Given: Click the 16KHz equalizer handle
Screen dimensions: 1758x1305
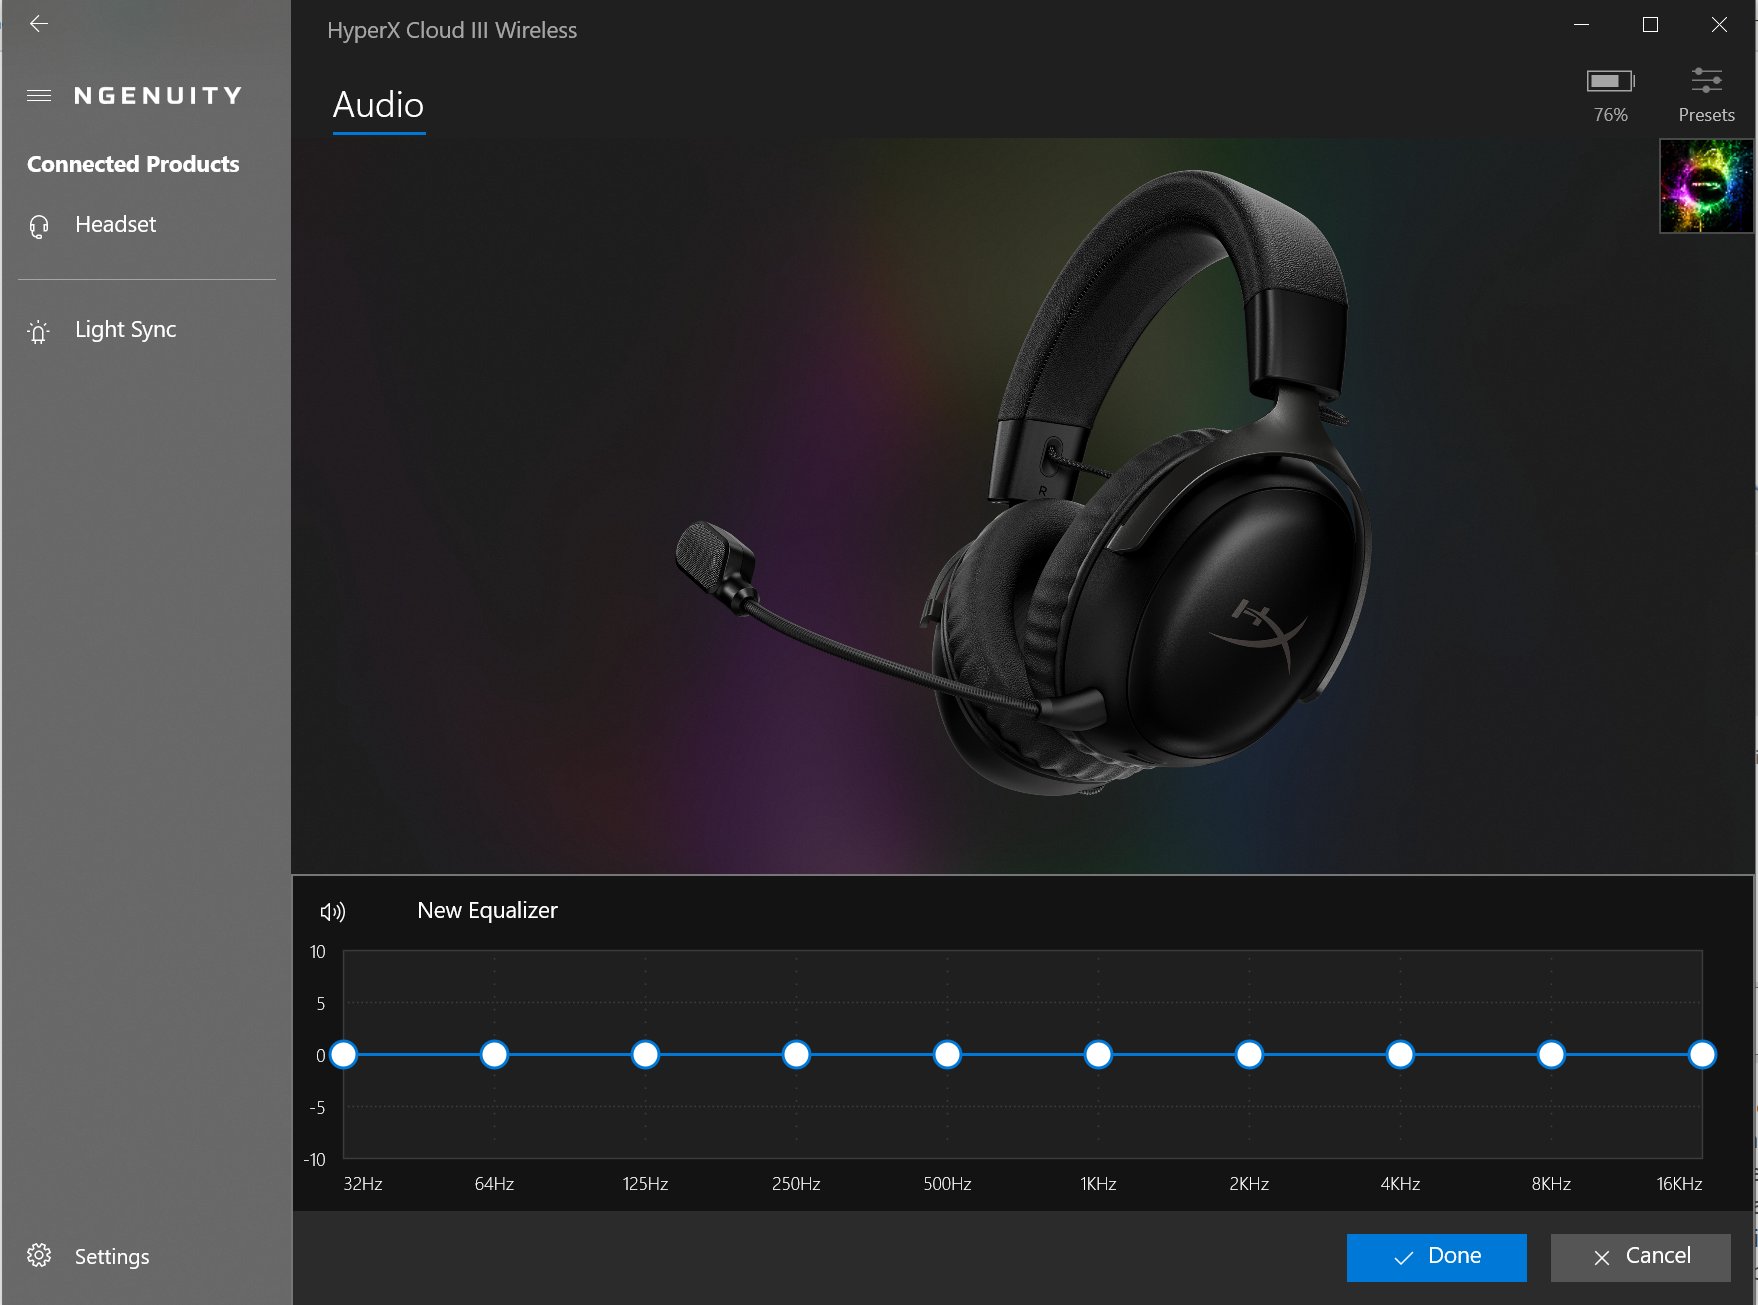Looking at the screenshot, I should point(1701,1055).
